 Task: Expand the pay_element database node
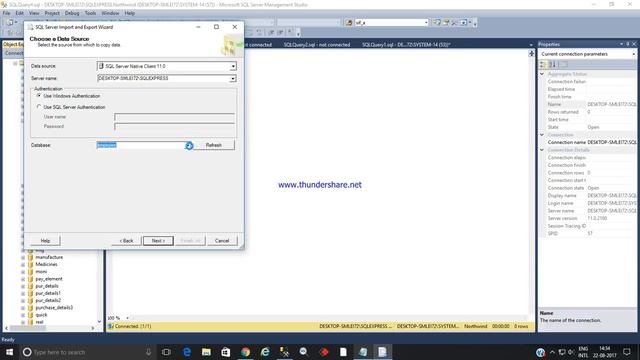pos(23,279)
